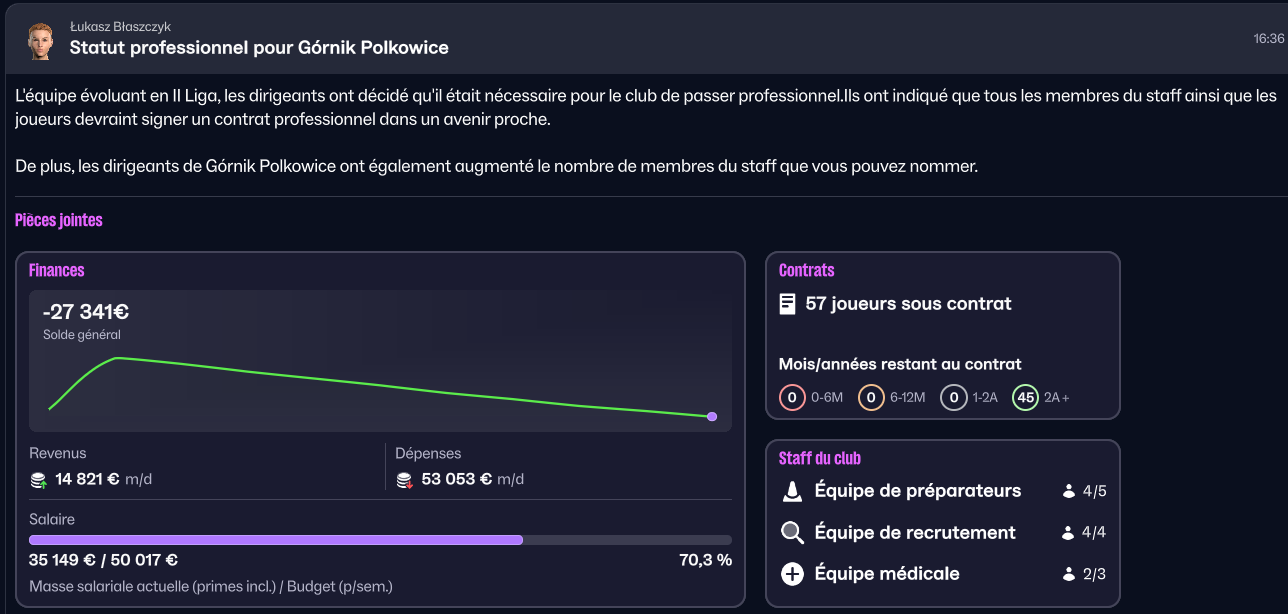This screenshot has height=614, width=1288.
Task: Click person icon next to 4/5
Action: point(1069,492)
